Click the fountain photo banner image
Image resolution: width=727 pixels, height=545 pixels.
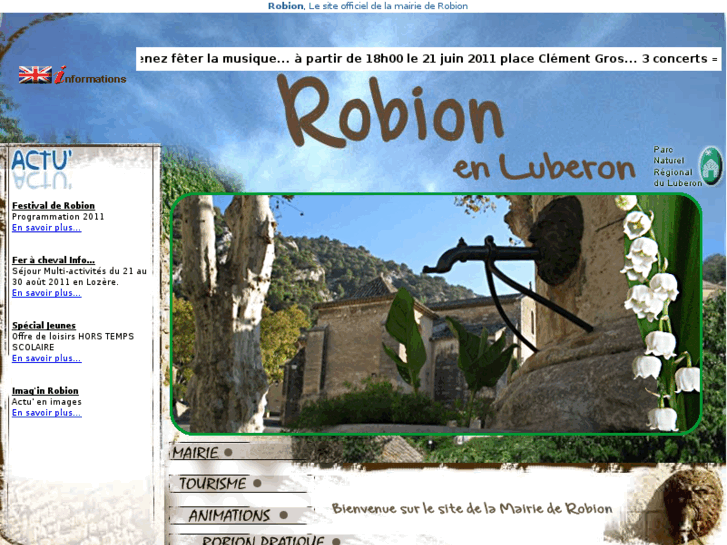pyautogui.click(x=436, y=314)
